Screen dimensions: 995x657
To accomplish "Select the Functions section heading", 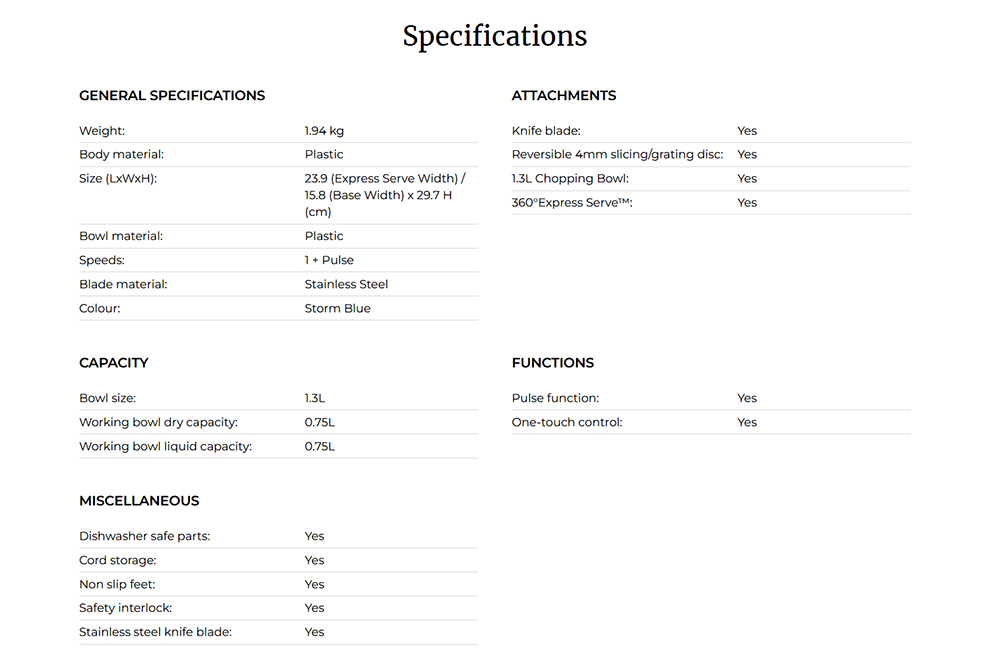I will 553,363.
